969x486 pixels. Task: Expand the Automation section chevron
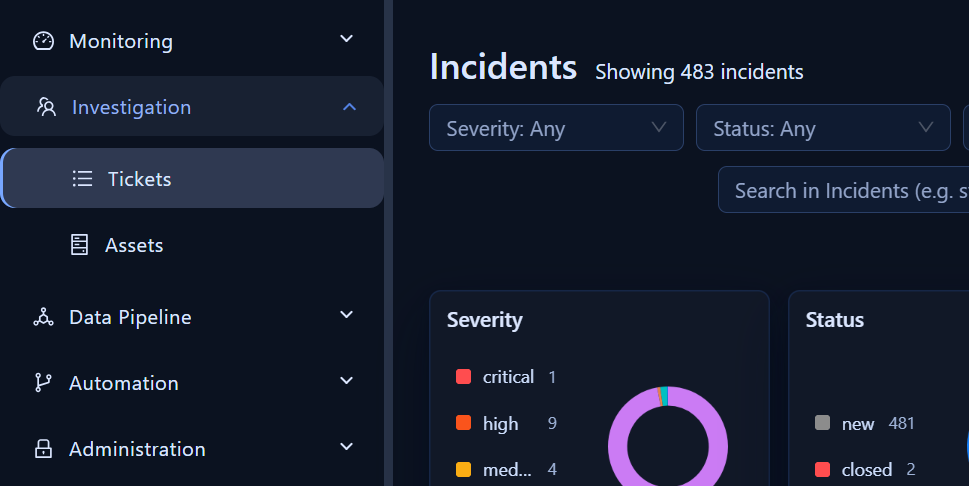tap(347, 381)
